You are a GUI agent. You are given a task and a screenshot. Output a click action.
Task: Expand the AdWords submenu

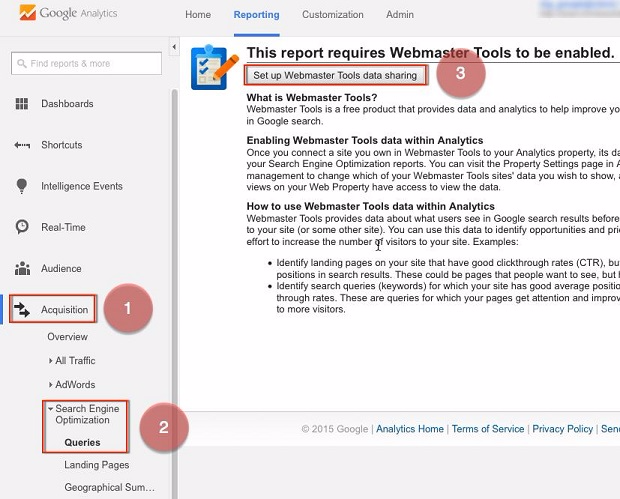[72, 385]
